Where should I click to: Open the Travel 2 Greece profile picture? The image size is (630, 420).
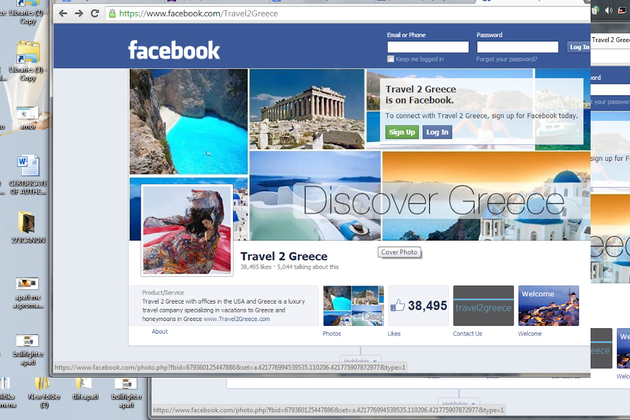coord(187,230)
